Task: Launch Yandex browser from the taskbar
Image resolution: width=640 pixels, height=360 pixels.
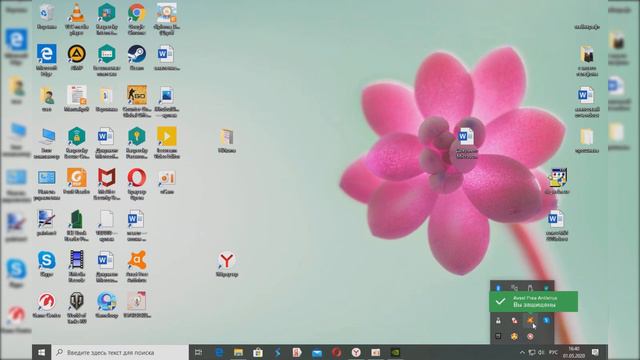Action: 356,352
